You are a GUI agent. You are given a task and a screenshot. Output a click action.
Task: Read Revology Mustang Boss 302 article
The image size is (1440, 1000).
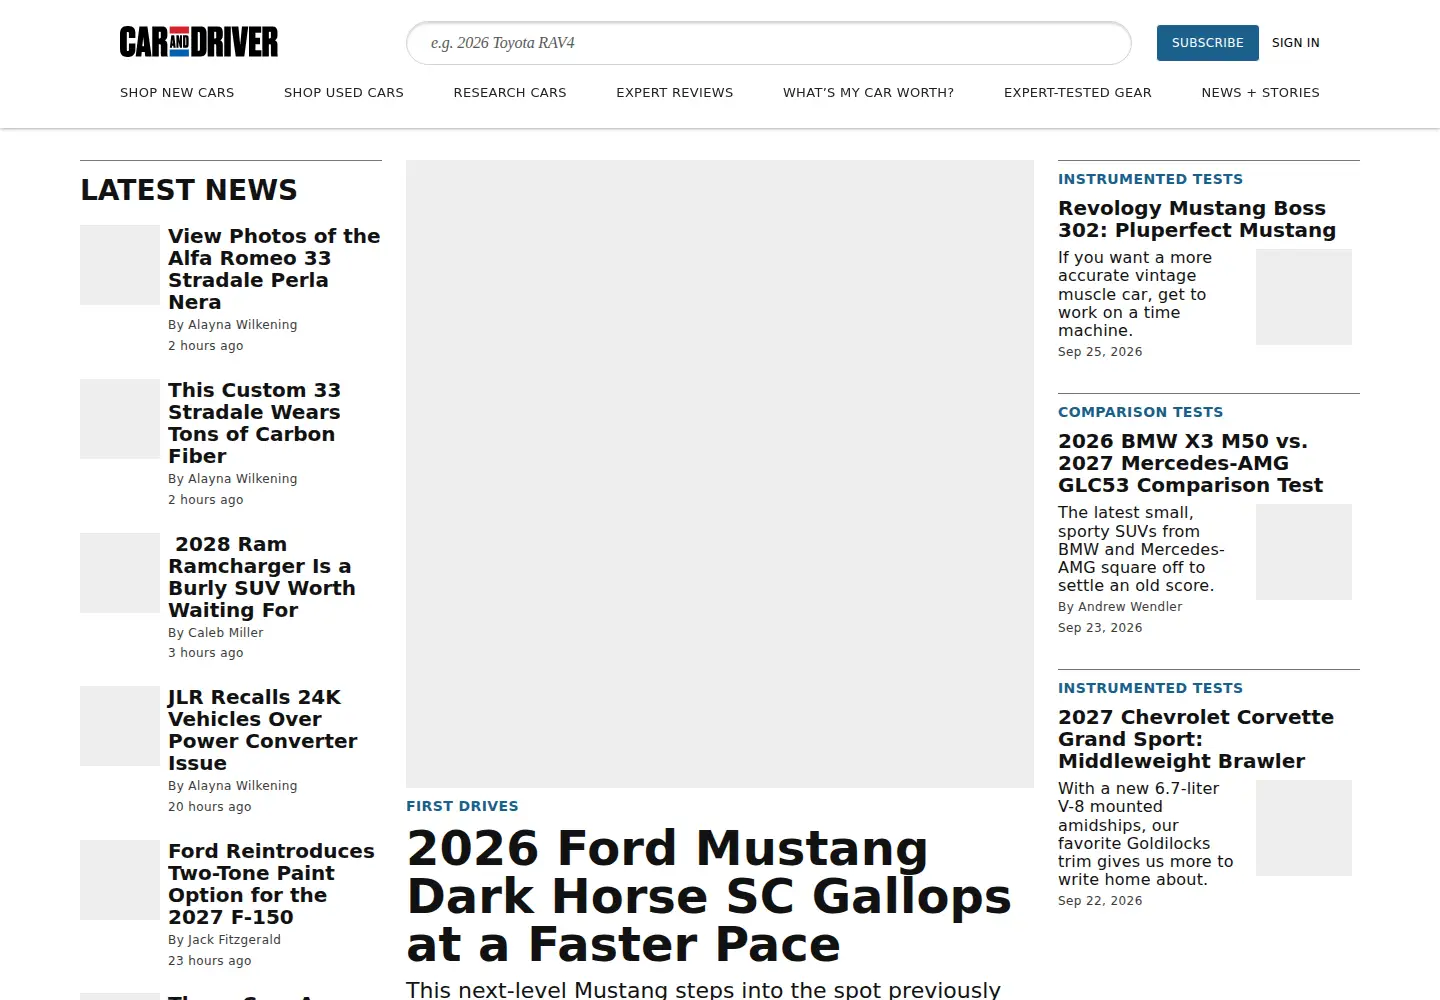(x=1197, y=219)
